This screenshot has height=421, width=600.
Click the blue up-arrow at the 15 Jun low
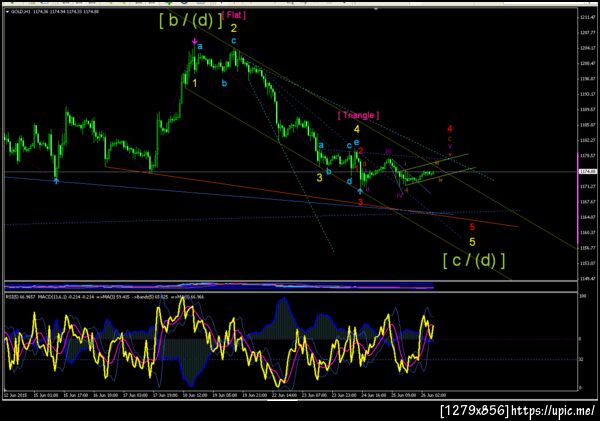click(56, 181)
